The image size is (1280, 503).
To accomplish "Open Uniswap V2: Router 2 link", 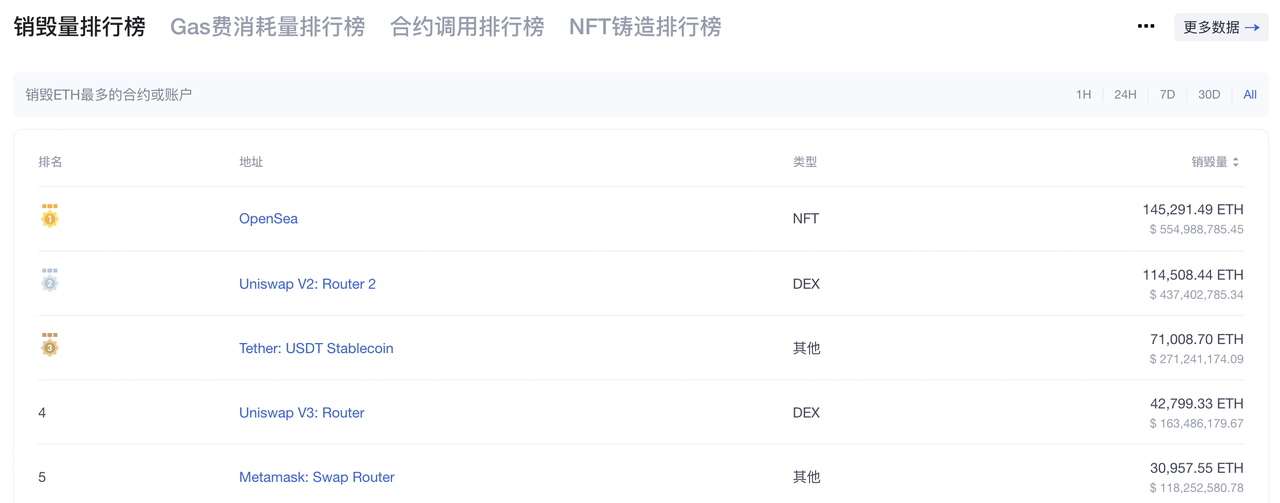I will pos(307,284).
